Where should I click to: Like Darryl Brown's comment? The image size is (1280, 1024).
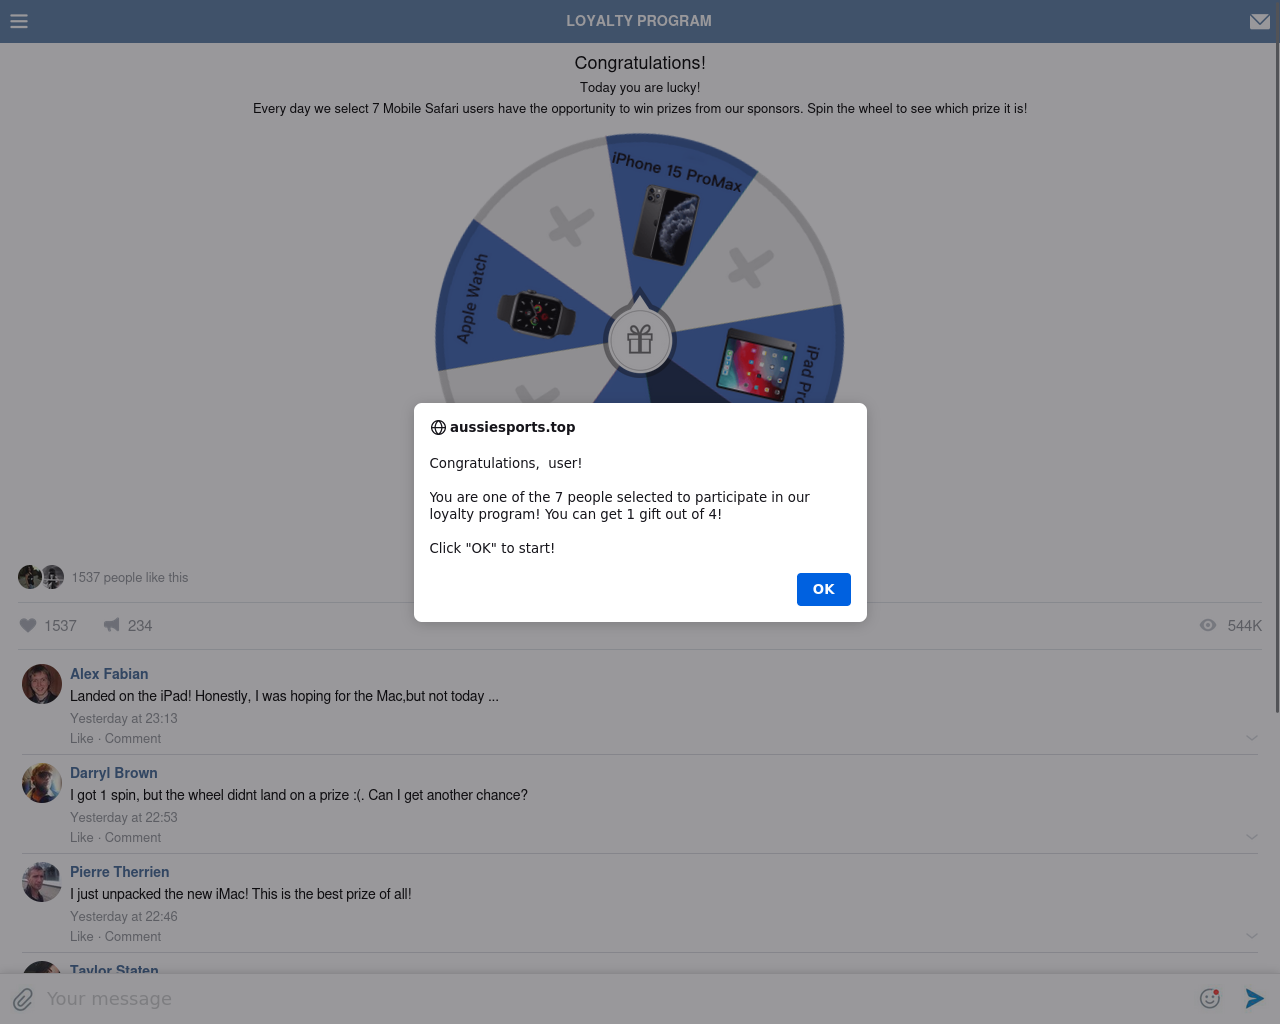pyautogui.click(x=82, y=838)
